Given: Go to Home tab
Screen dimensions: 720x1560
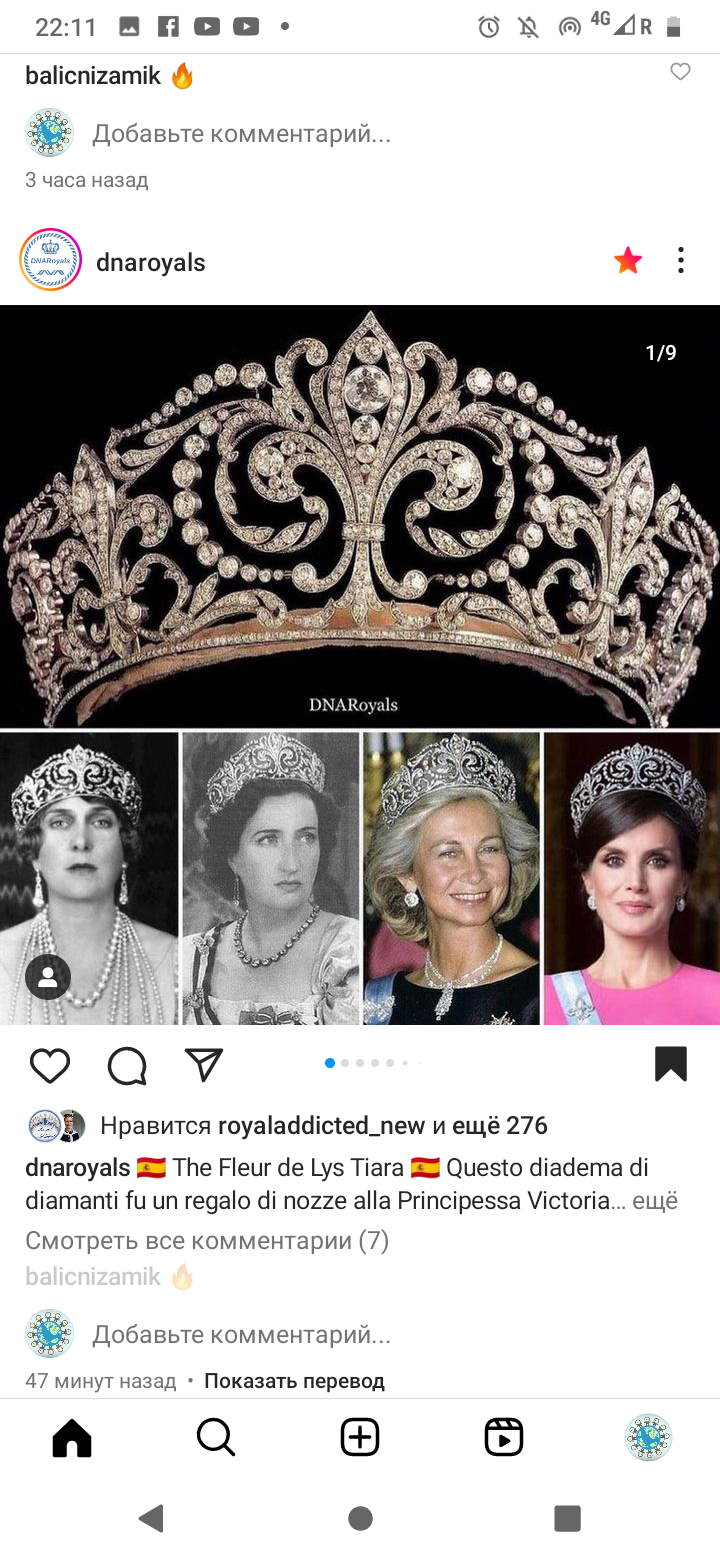Looking at the screenshot, I should click(x=72, y=1438).
